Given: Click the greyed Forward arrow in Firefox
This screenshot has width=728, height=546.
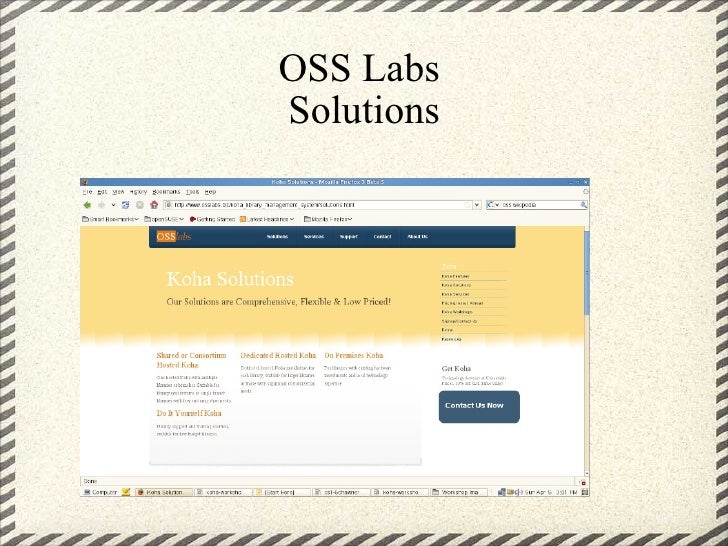Looking at the screenshot, I should pos(101,205).
